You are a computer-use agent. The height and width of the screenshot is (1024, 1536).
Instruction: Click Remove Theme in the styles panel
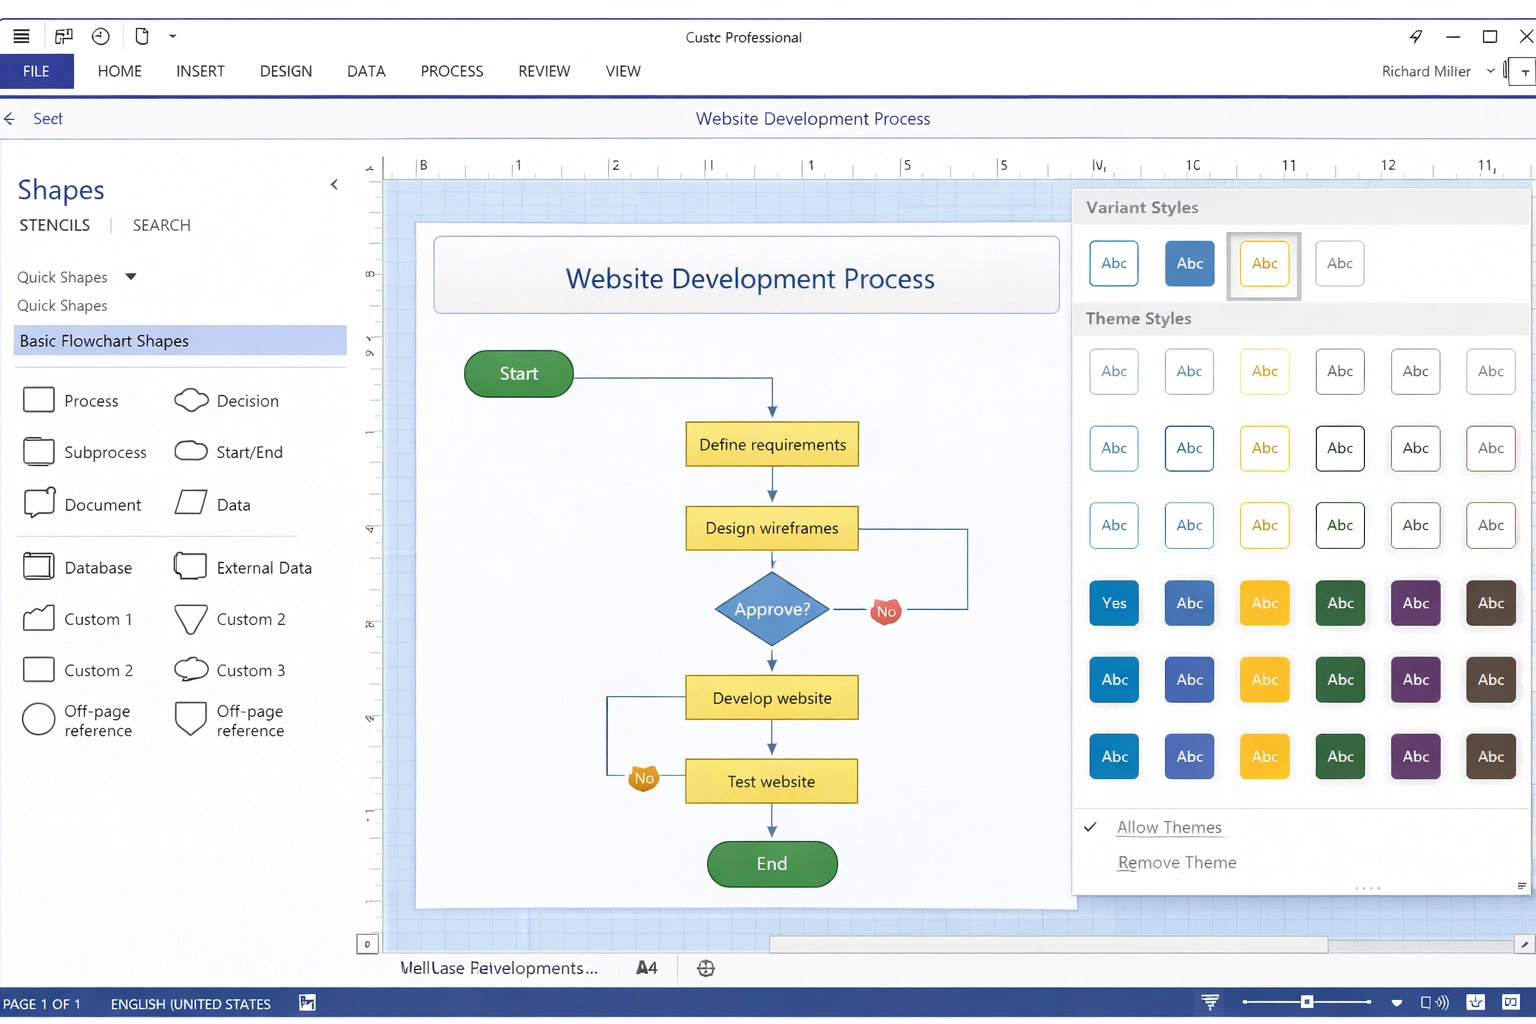coord(1176,862)
